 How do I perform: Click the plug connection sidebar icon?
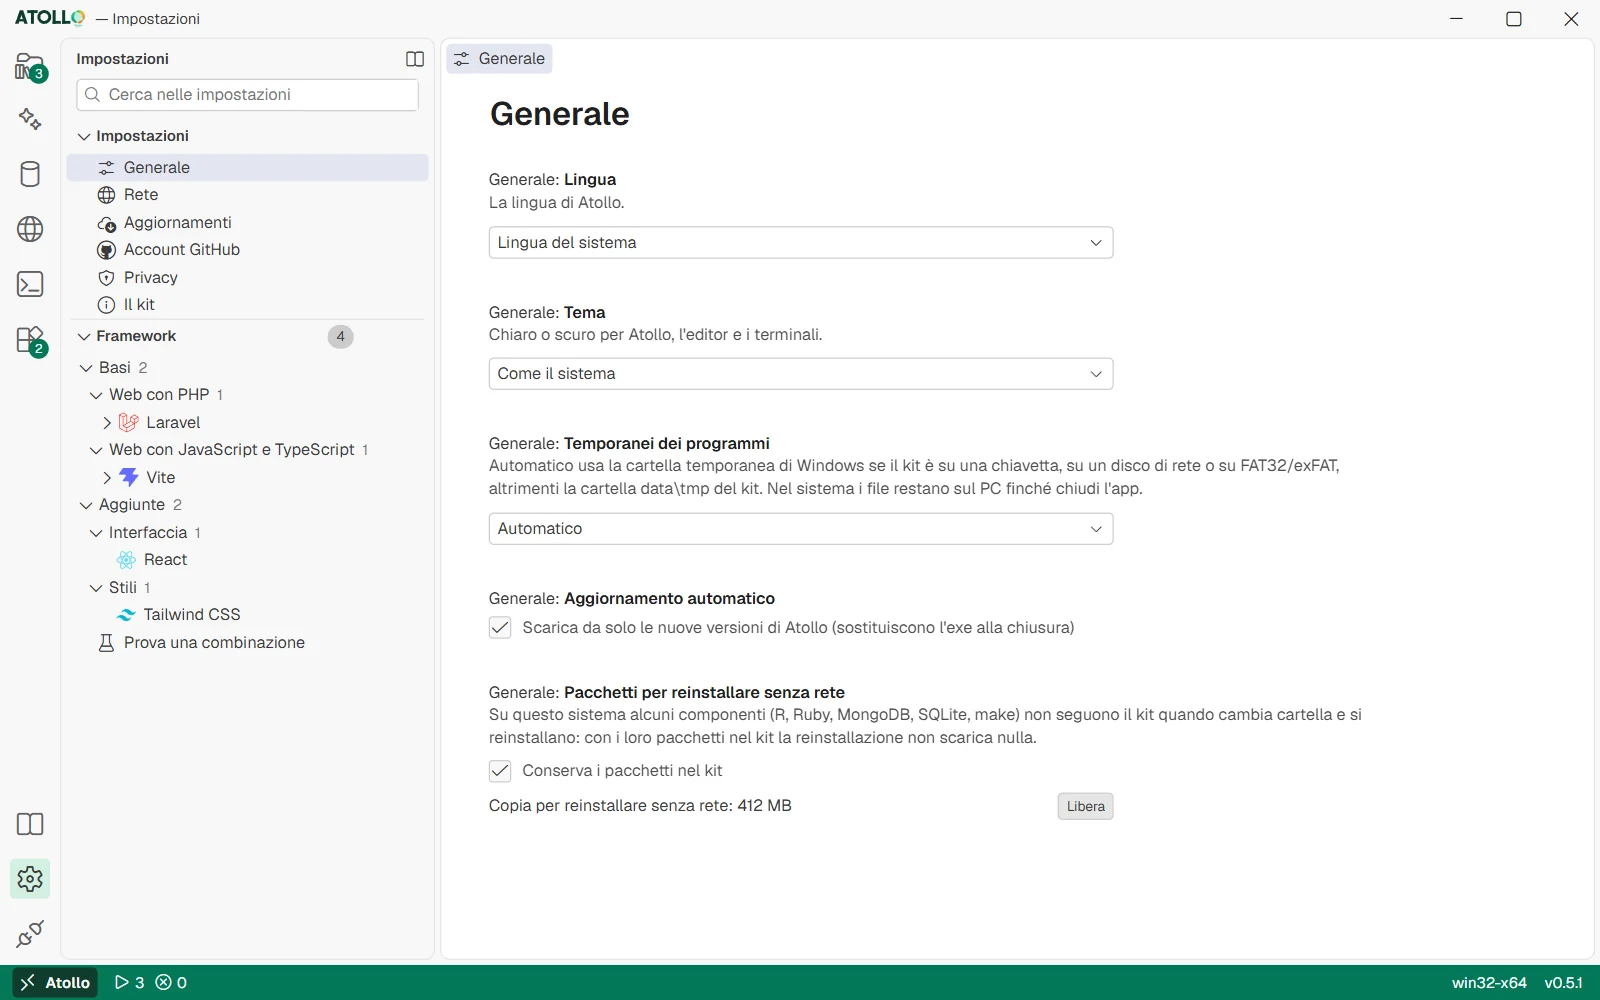click(30, 934)
